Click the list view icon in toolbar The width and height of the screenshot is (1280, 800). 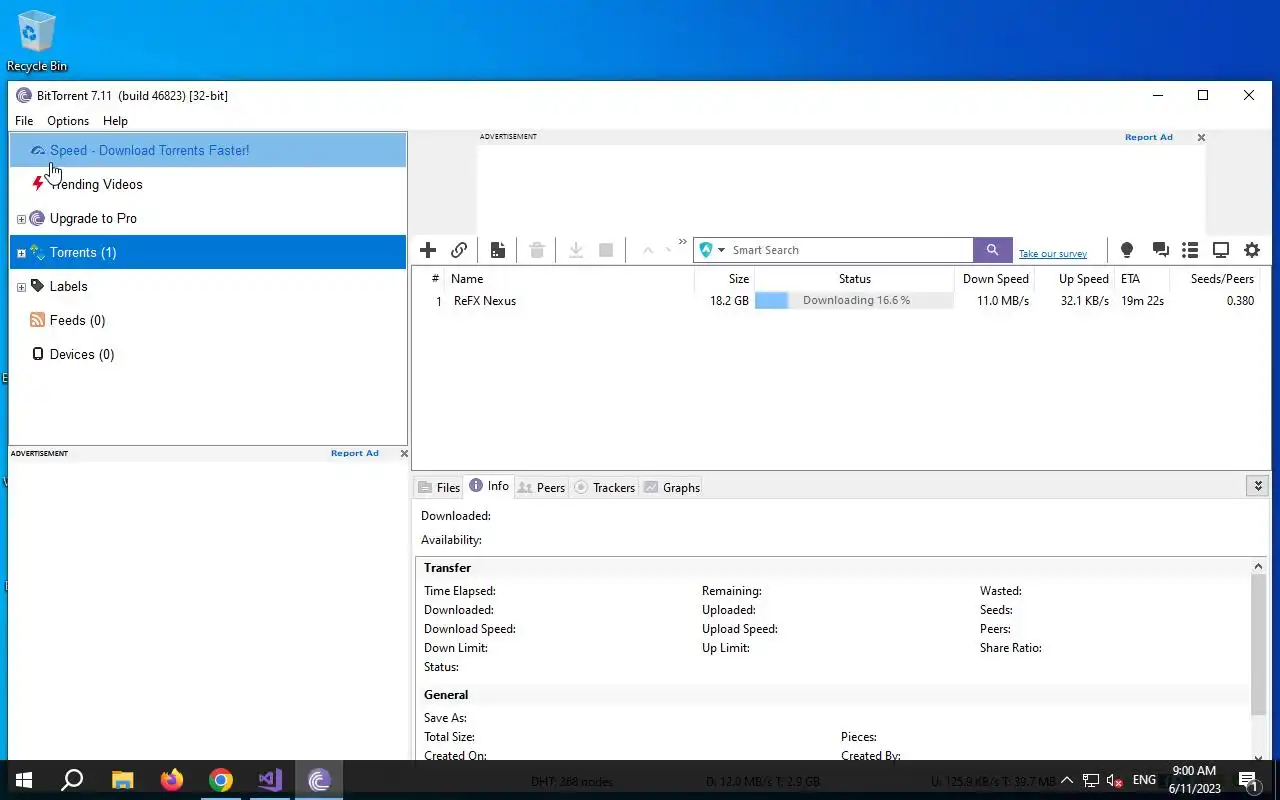pyautogui.click(x=1190, y=250)
